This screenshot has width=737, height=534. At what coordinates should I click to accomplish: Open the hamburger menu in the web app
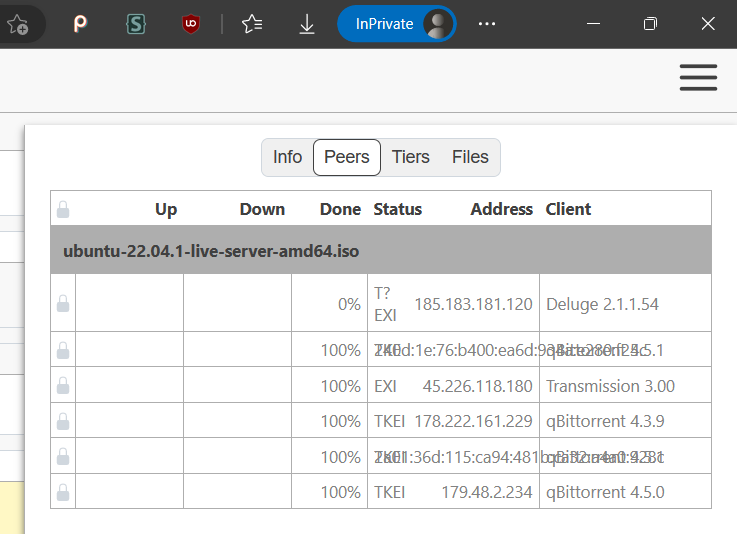coord(698,78)
